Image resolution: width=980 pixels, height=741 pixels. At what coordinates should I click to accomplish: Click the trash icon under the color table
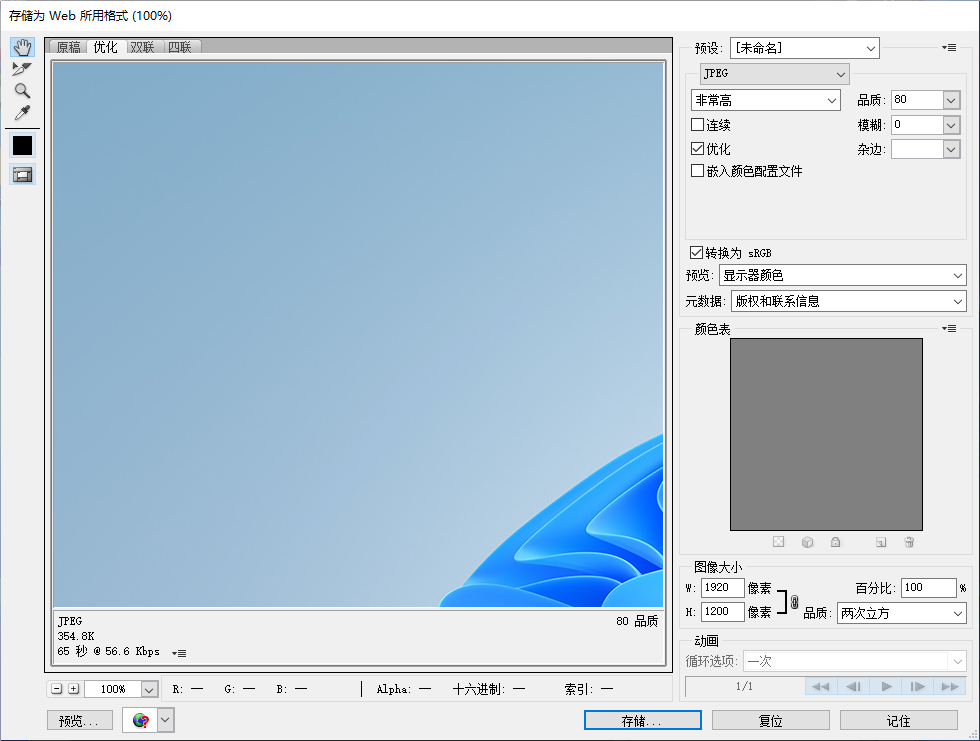pyautogui.click(x=909, y=541)
